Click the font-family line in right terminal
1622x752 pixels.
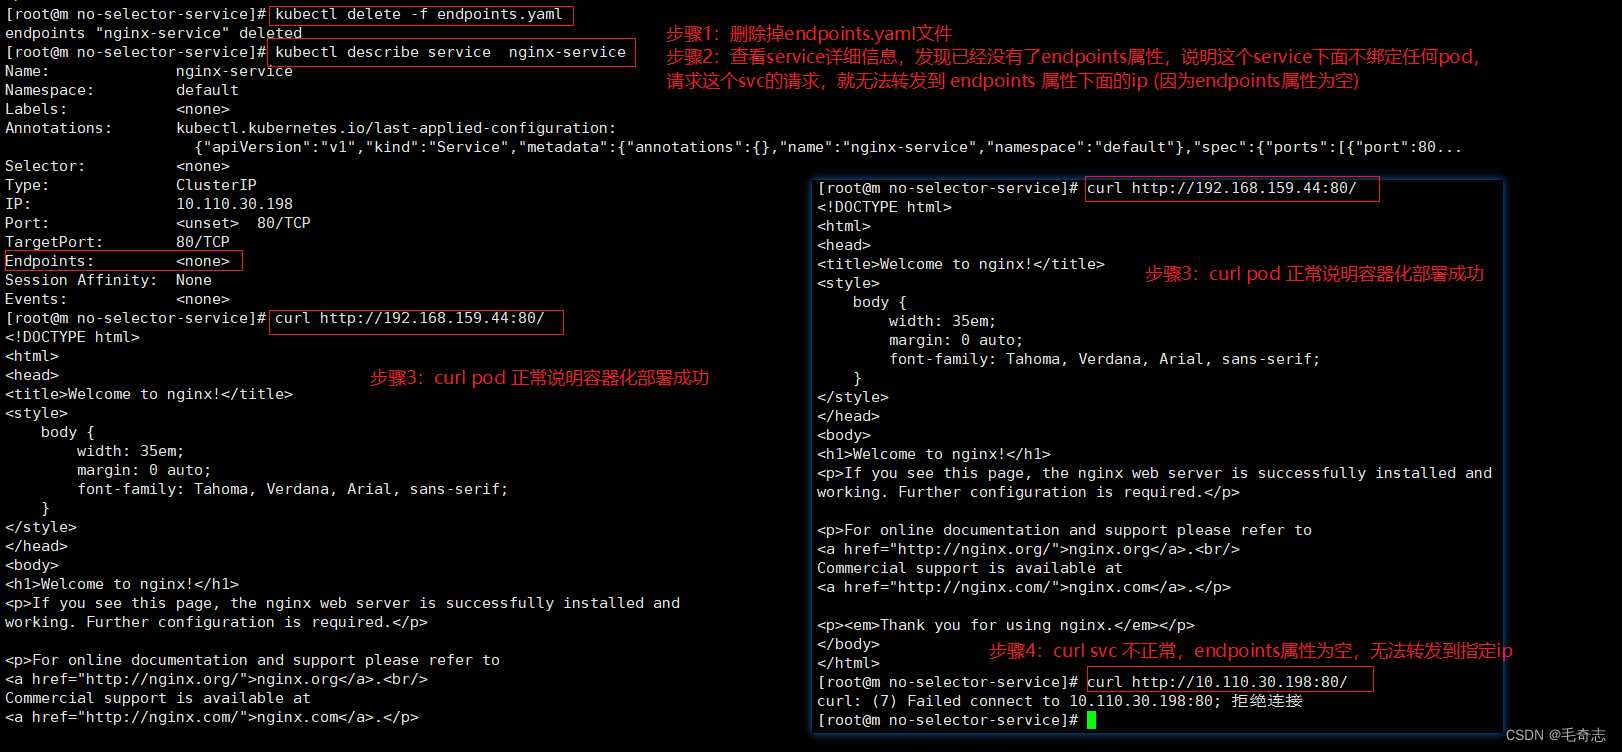point(1105,359)
